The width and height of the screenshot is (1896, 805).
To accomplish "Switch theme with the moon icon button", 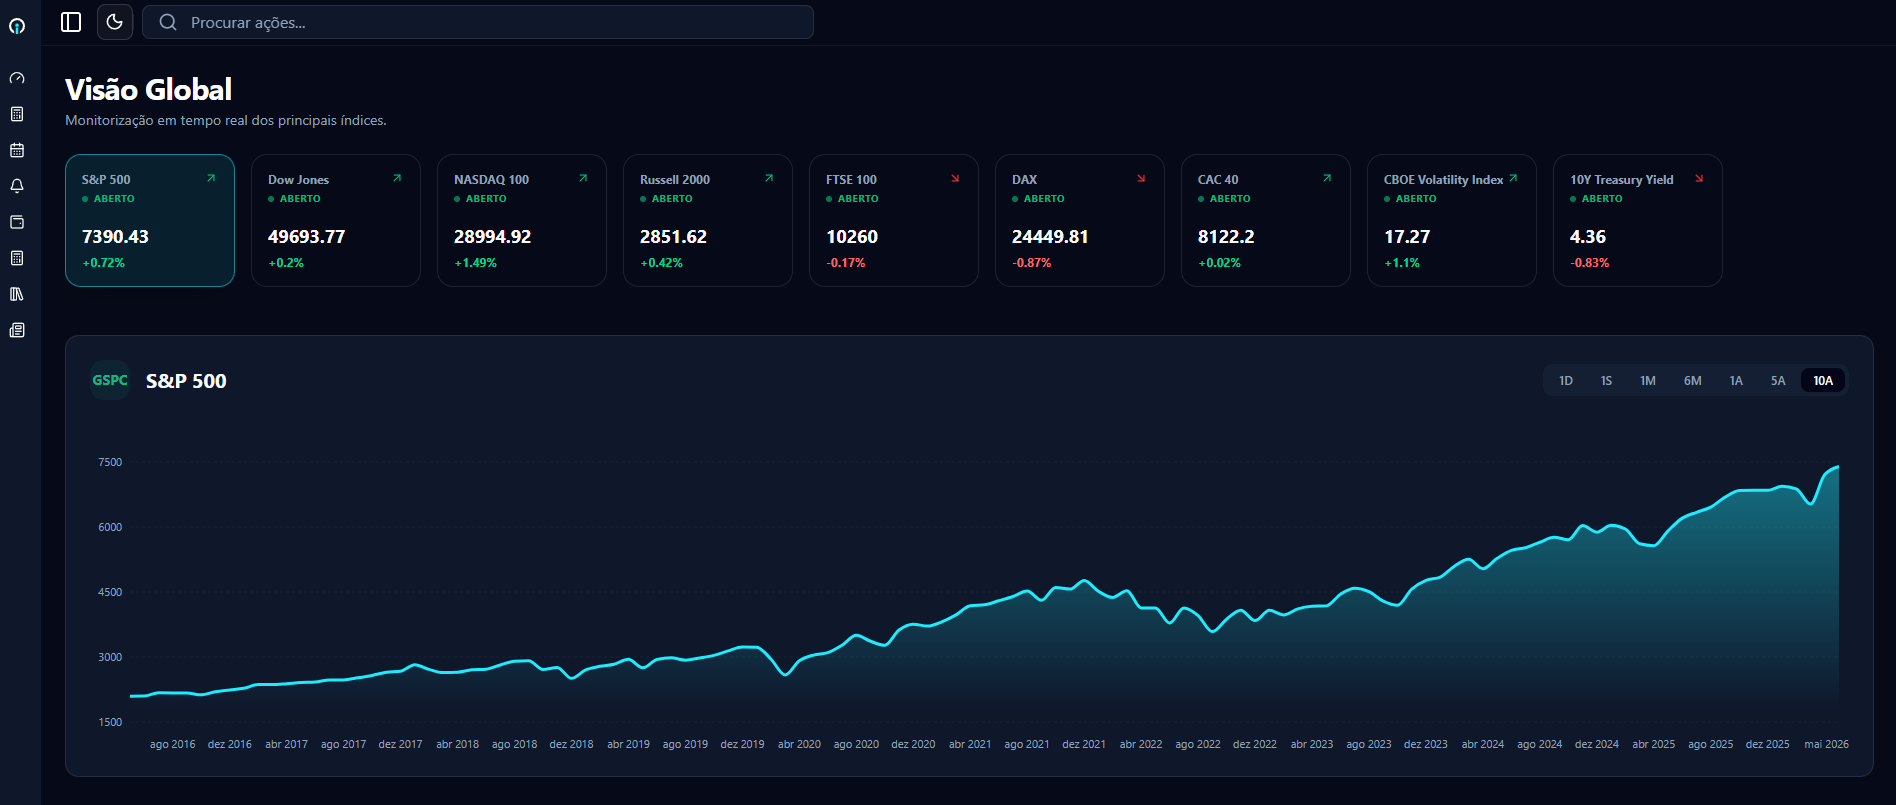I will [x=115, y=22].
